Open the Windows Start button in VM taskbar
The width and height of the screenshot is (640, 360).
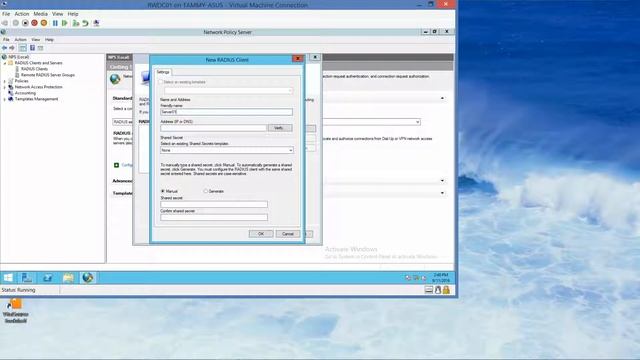pos(8,278)
